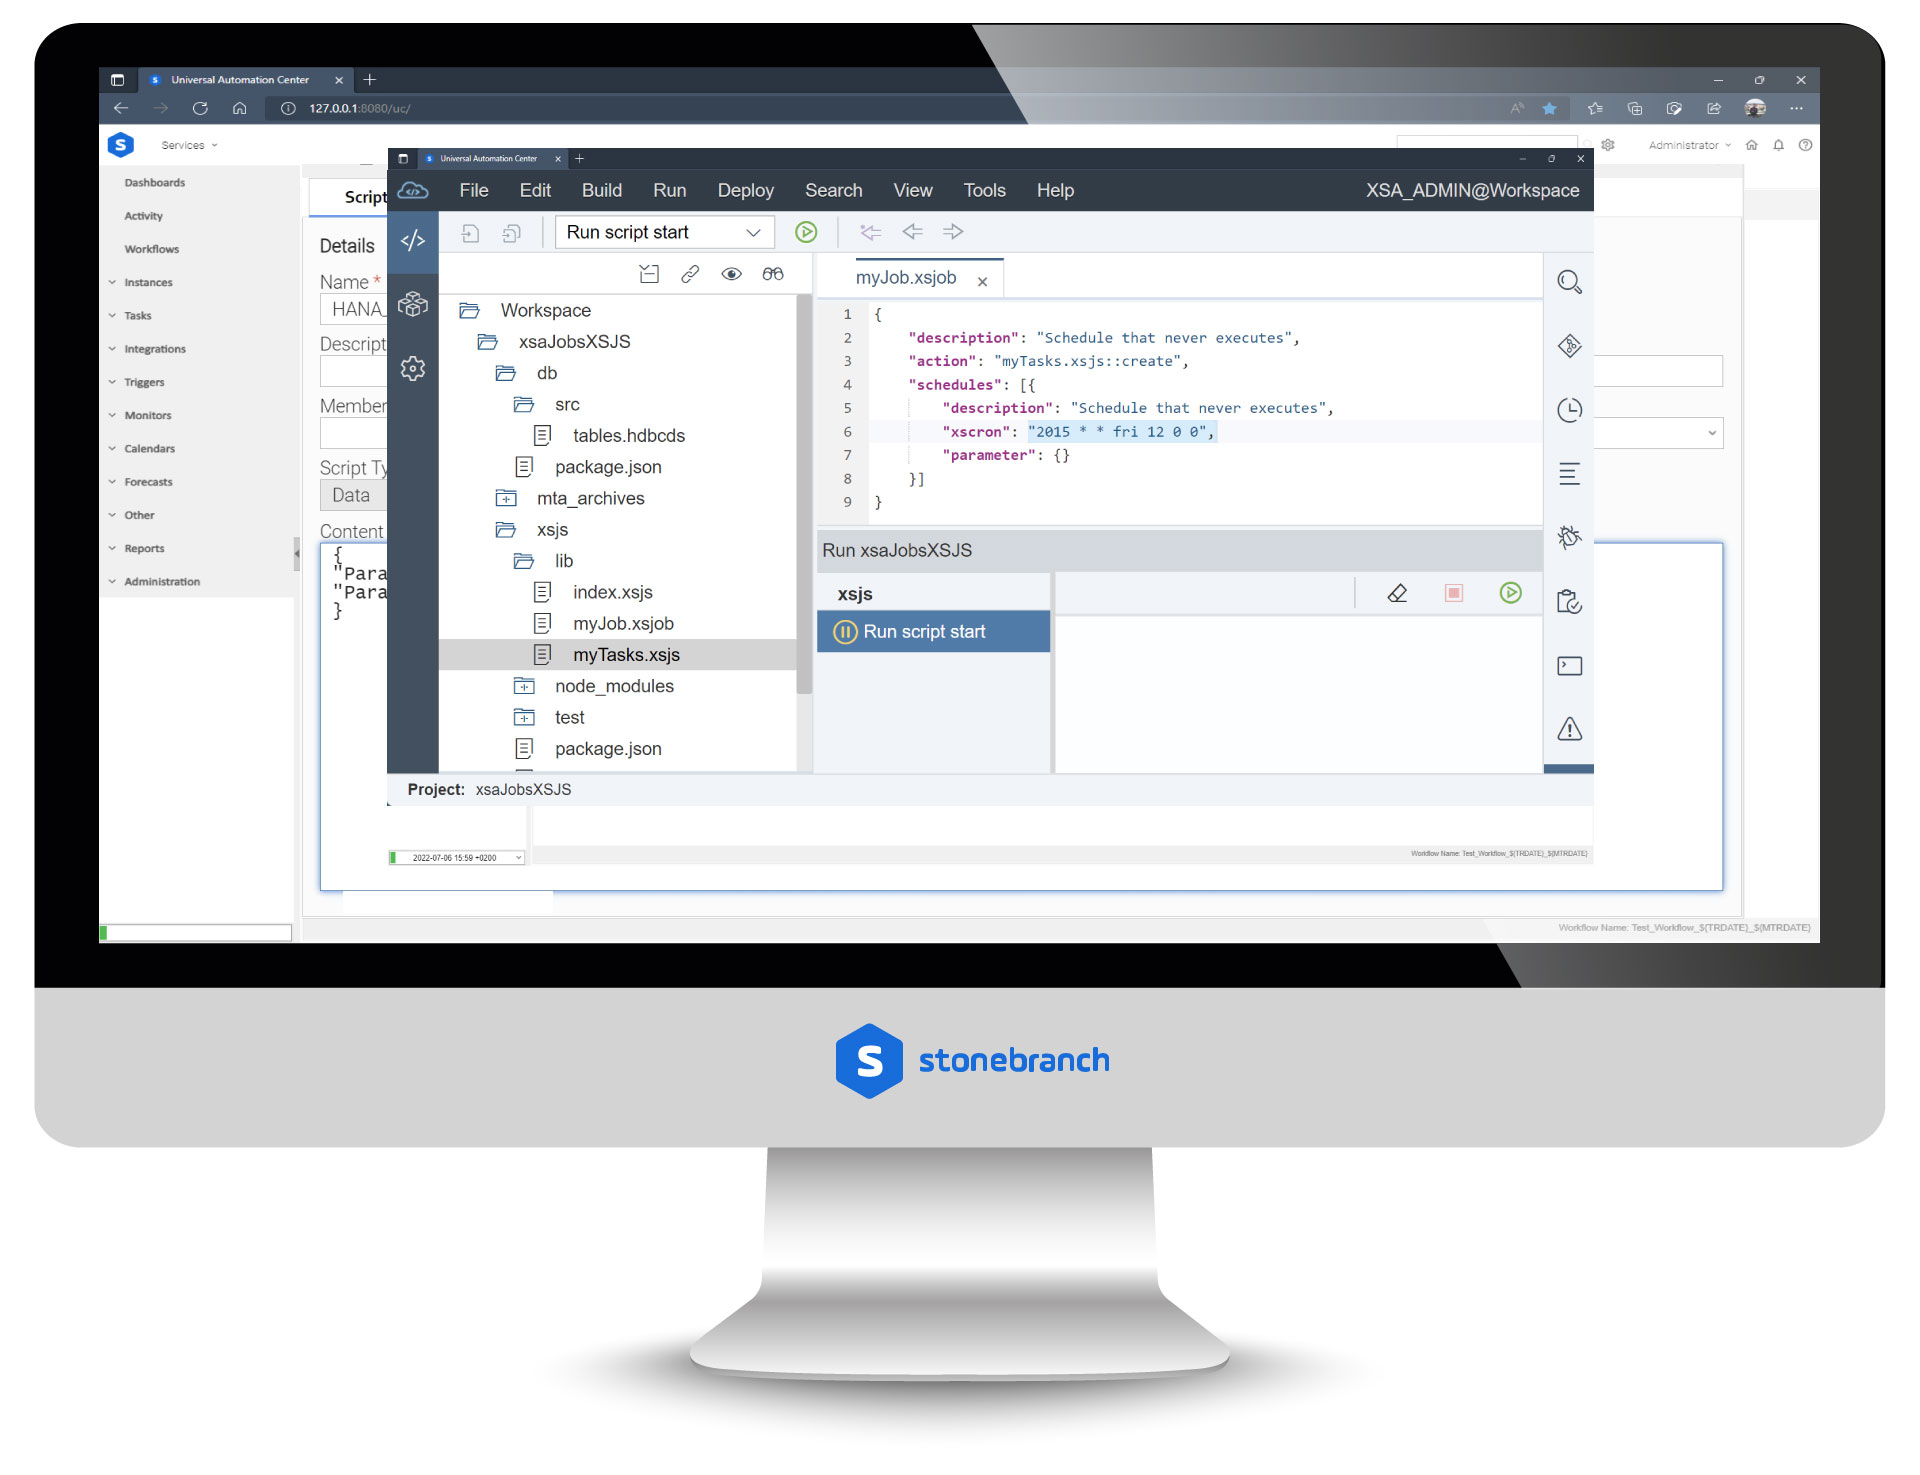
Task: Click the browser favorites star icon
Action: pos(1549,108)
